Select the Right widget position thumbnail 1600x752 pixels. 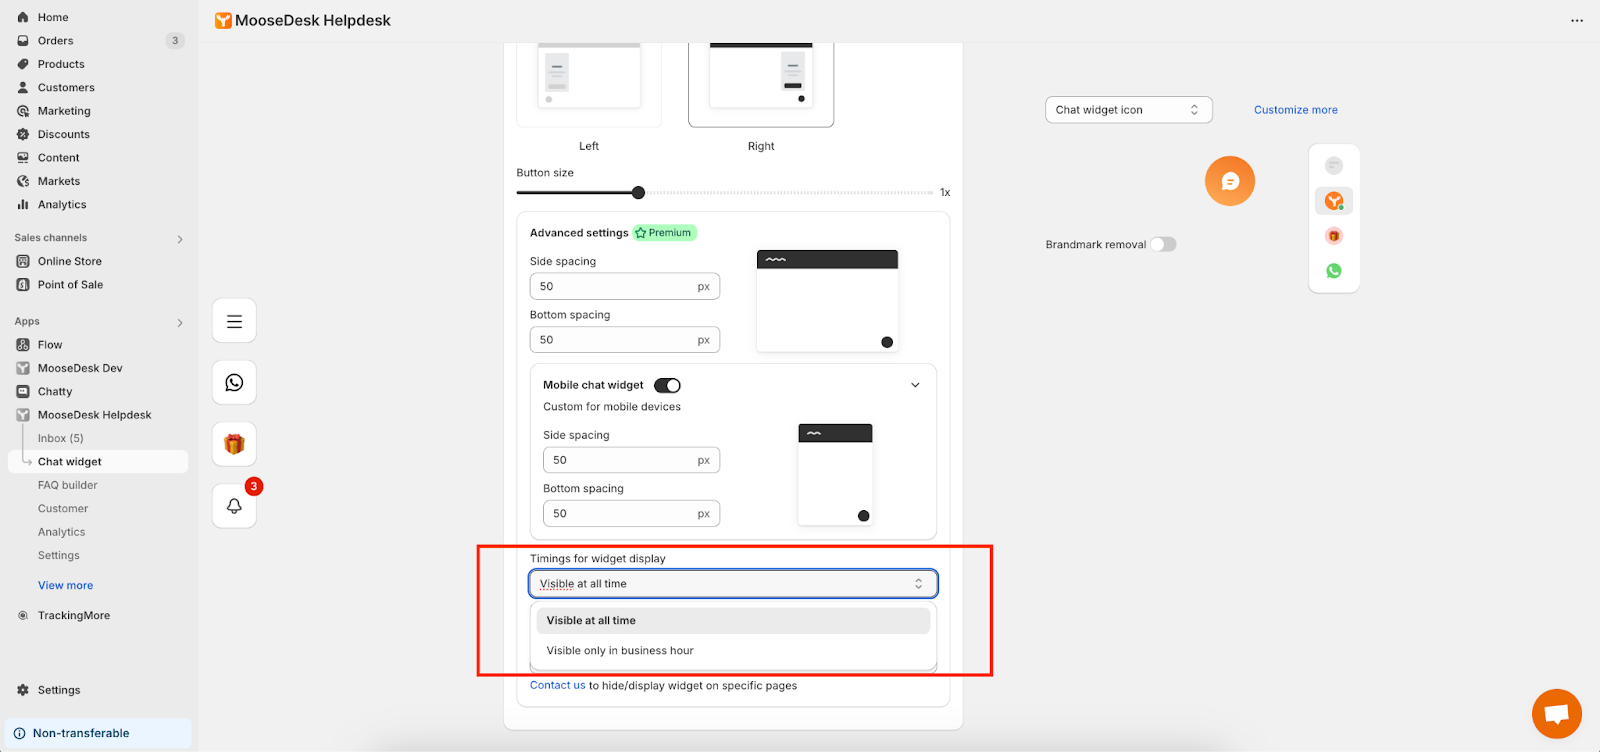(x=761, y=84)
